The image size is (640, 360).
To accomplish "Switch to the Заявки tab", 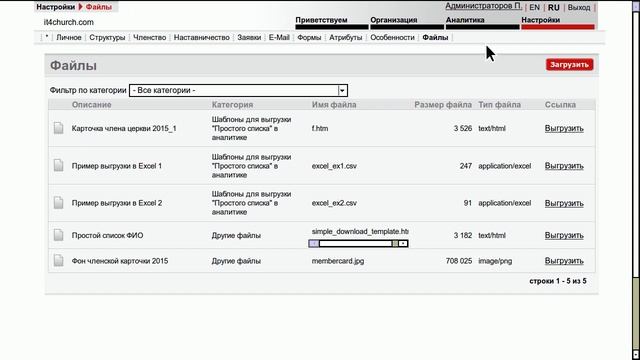I will click(x=249, y=38).
